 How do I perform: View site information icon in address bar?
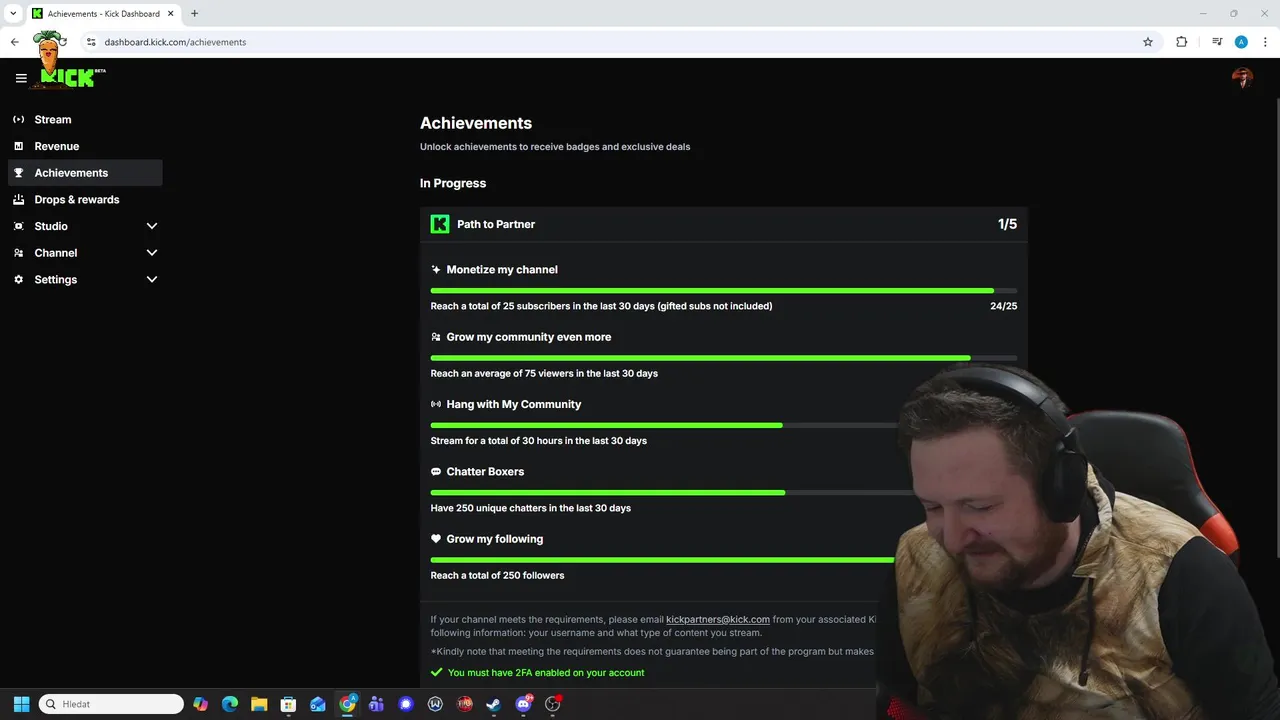(x=91, y=42)
